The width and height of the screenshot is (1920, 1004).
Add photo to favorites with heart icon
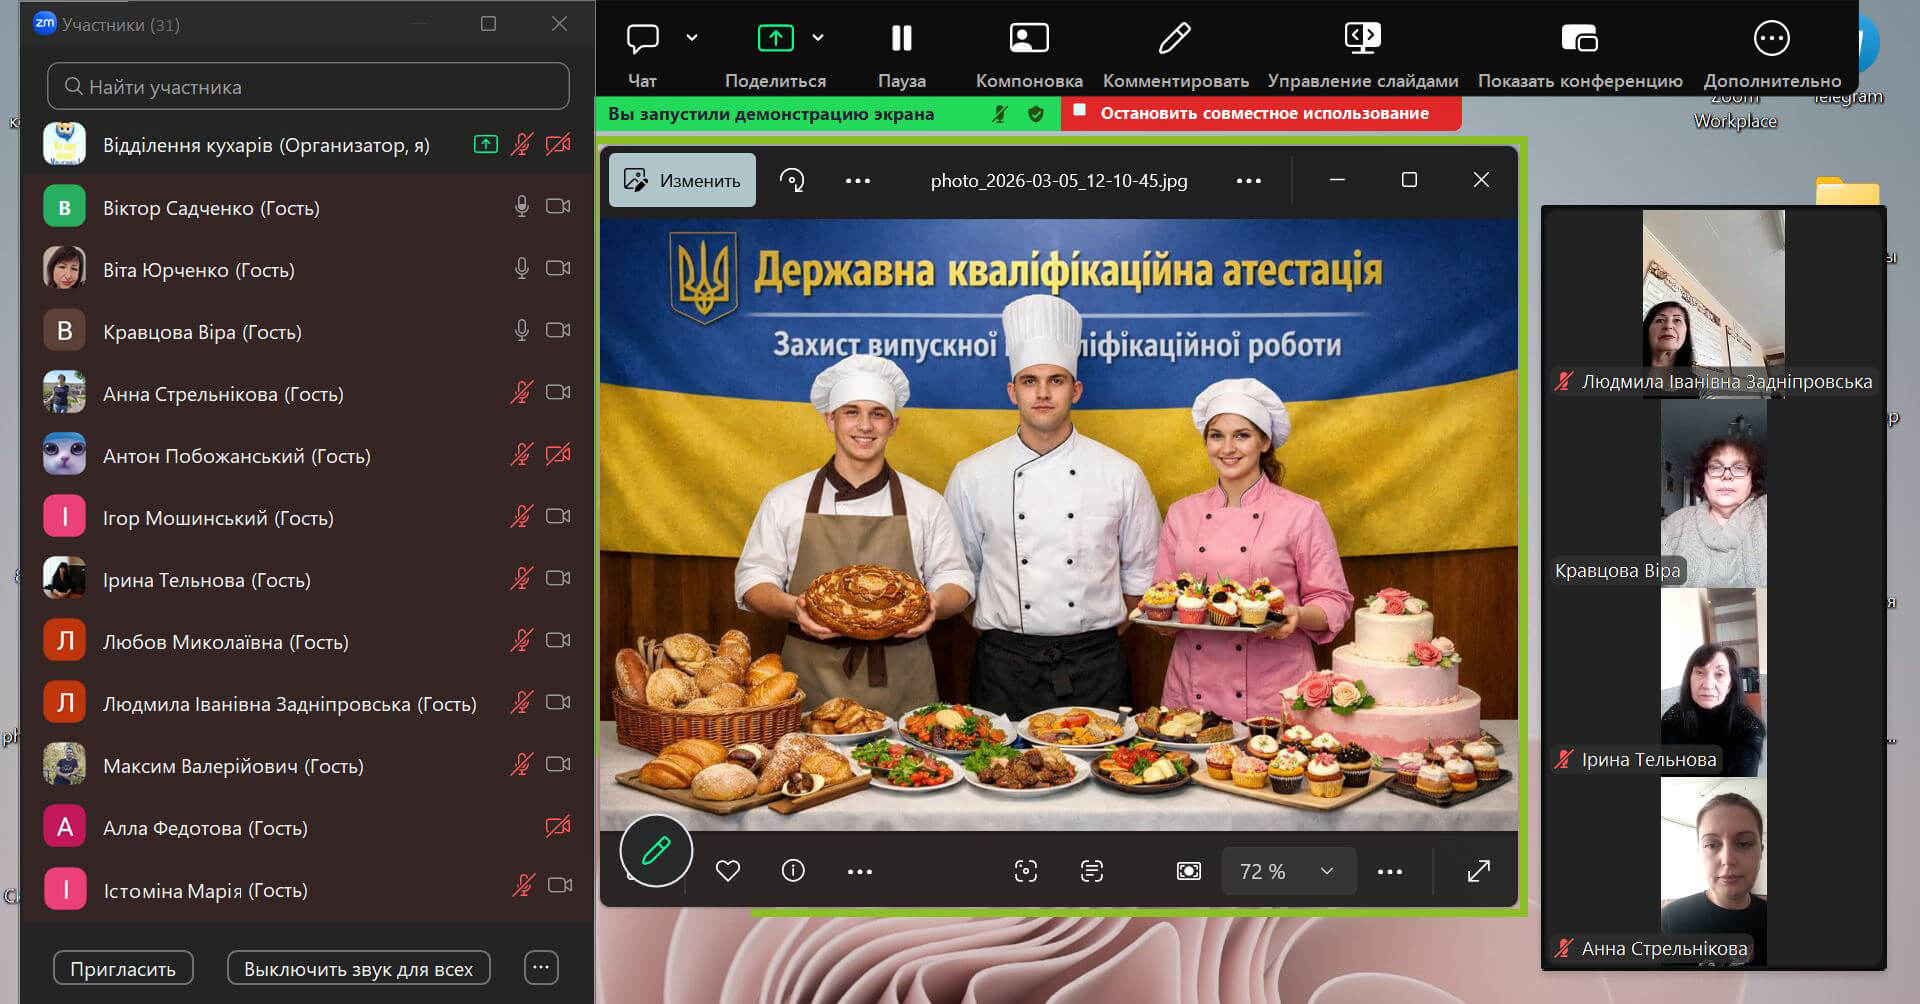[728, 871]
